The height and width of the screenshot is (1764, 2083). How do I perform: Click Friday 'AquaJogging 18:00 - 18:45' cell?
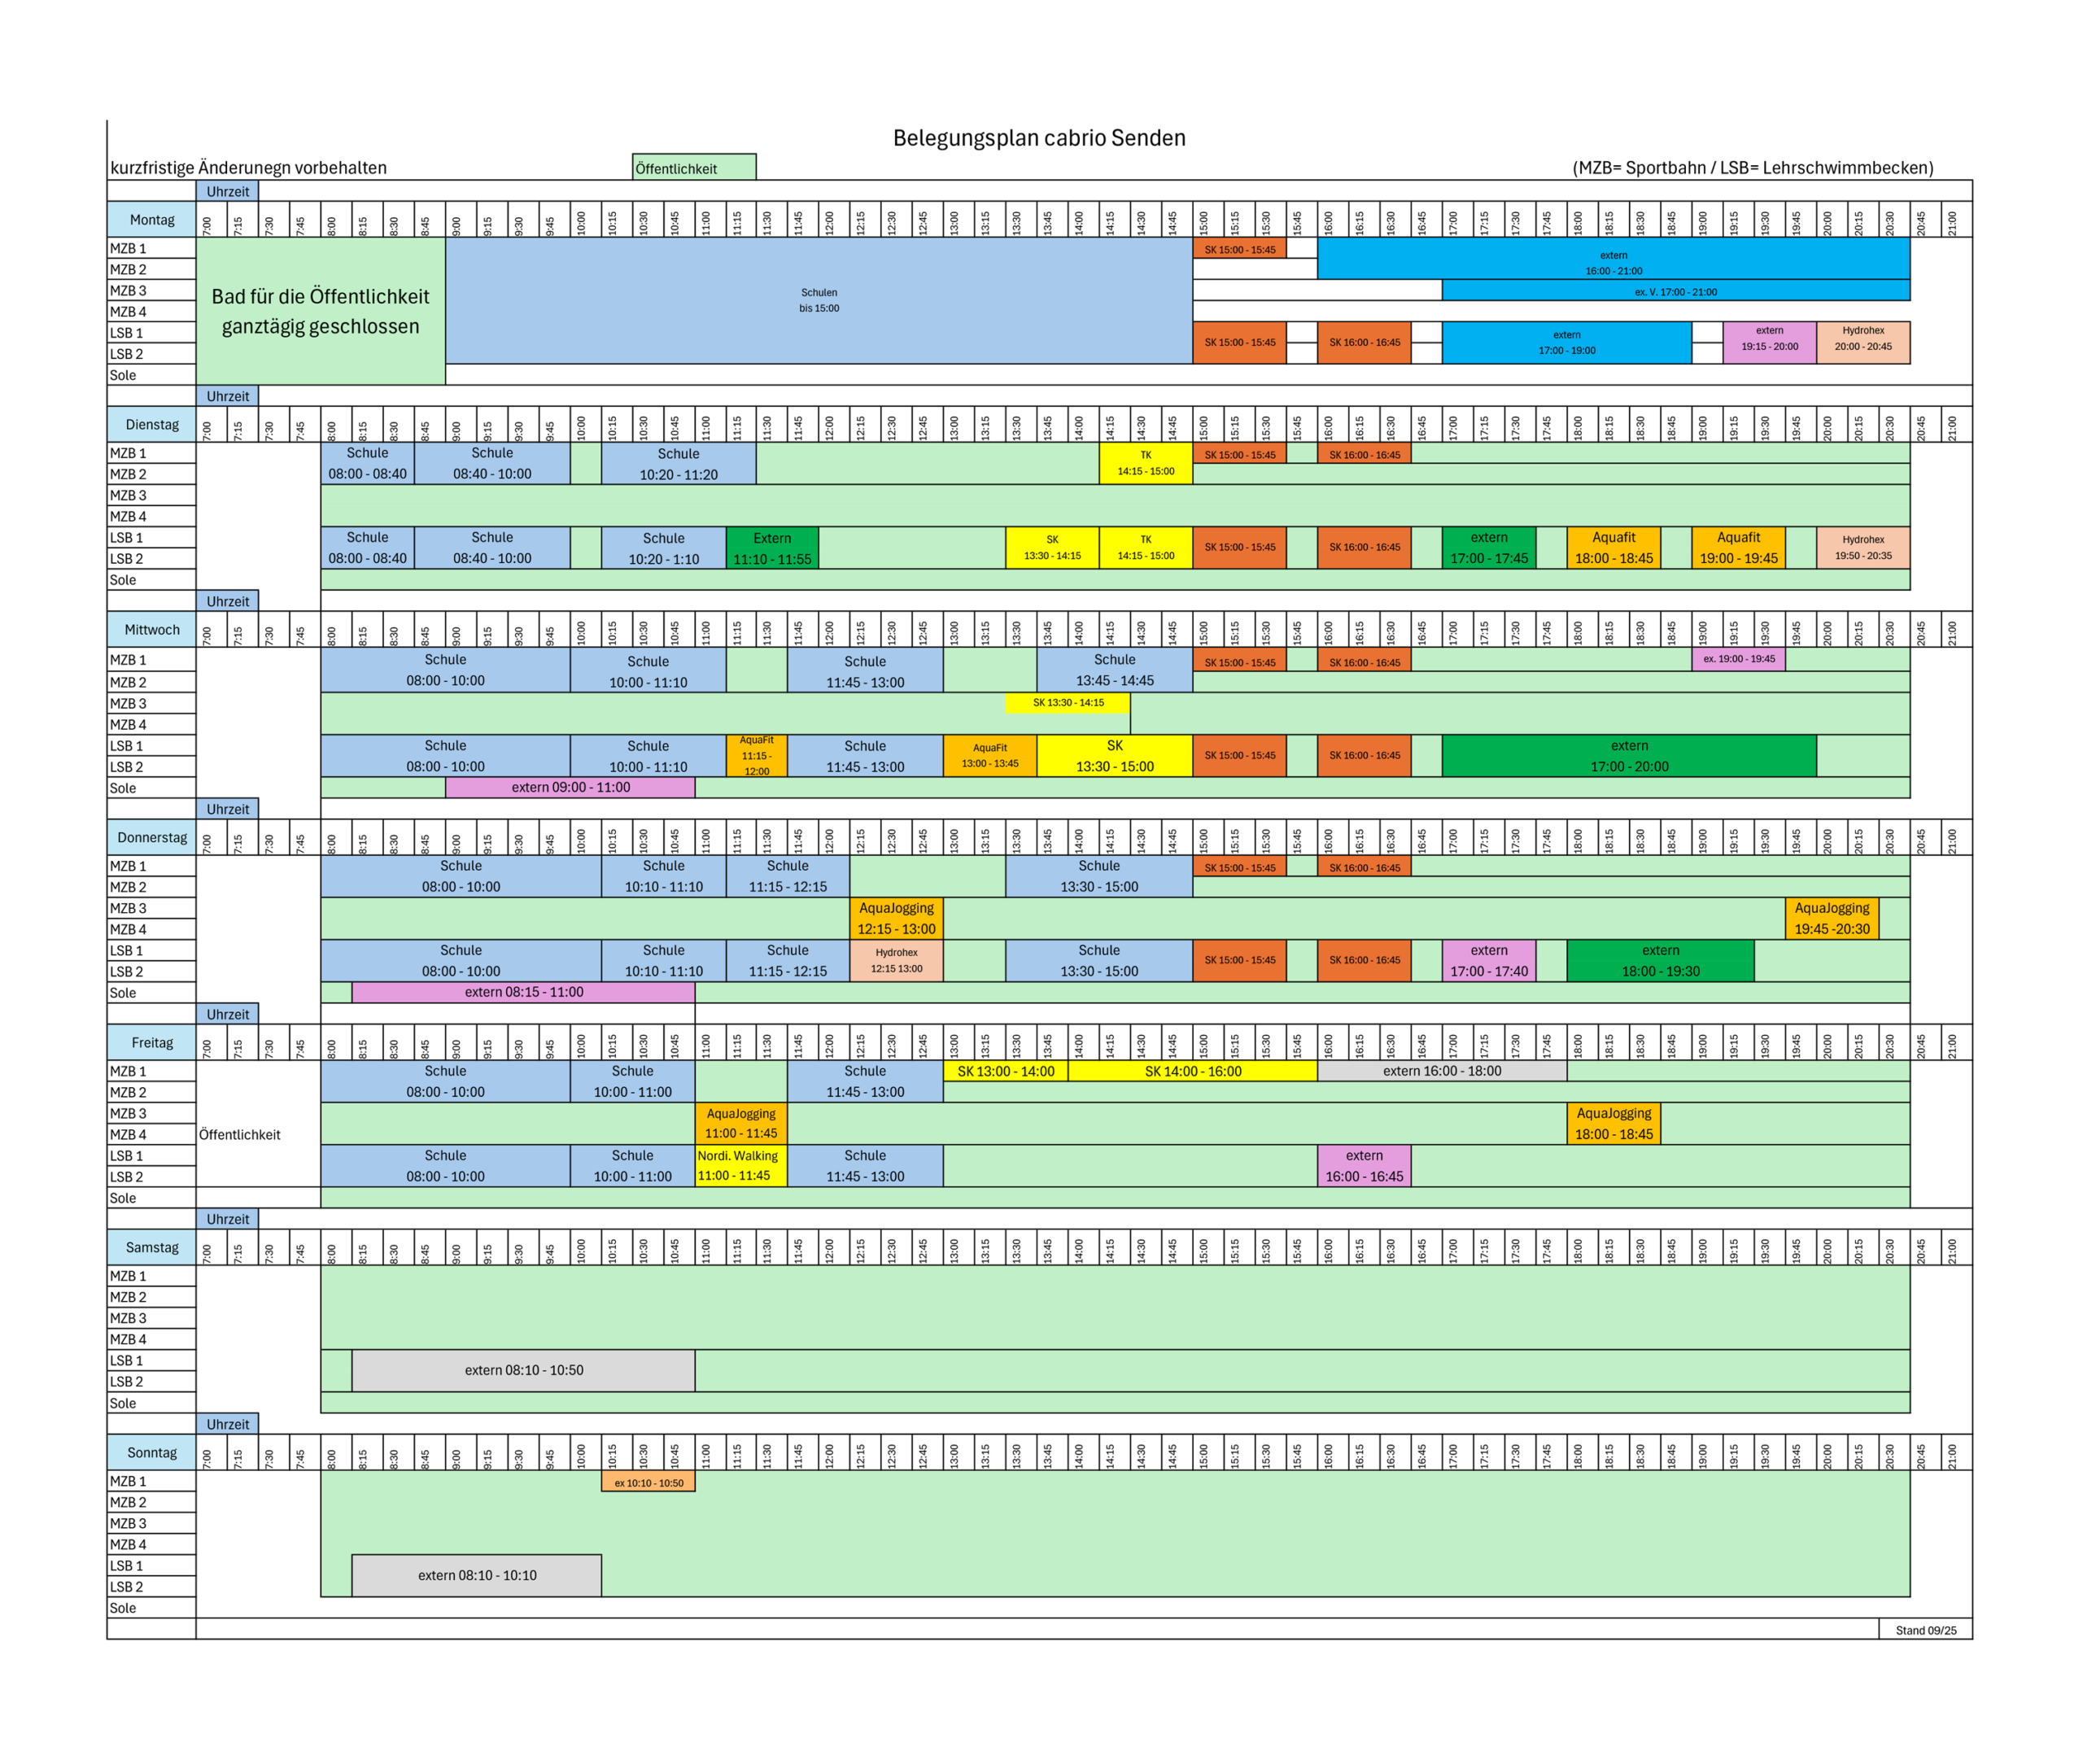pos(1613,1124)
